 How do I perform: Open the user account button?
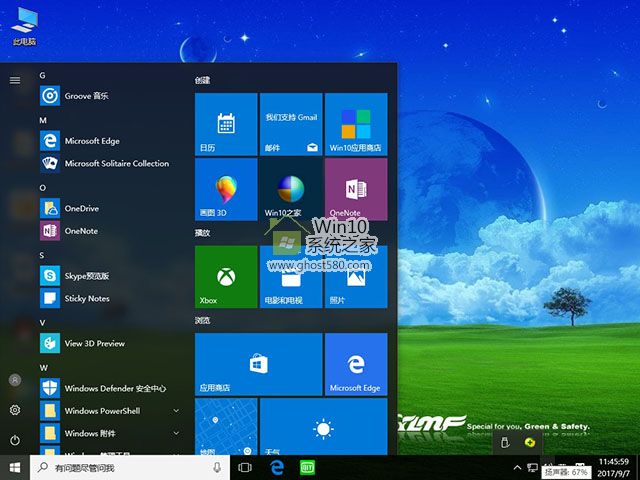(x=15, y=380)
